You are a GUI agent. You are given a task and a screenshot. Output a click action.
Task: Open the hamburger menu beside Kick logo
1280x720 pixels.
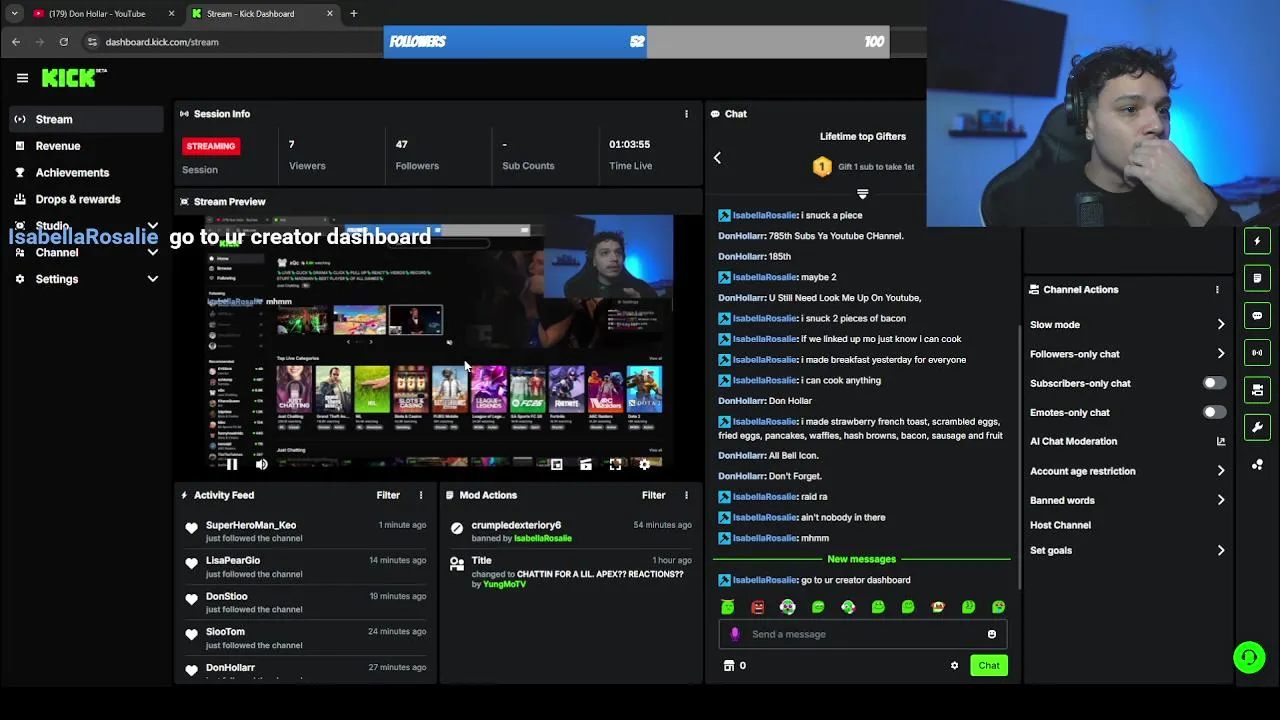(x=22, y=78)
